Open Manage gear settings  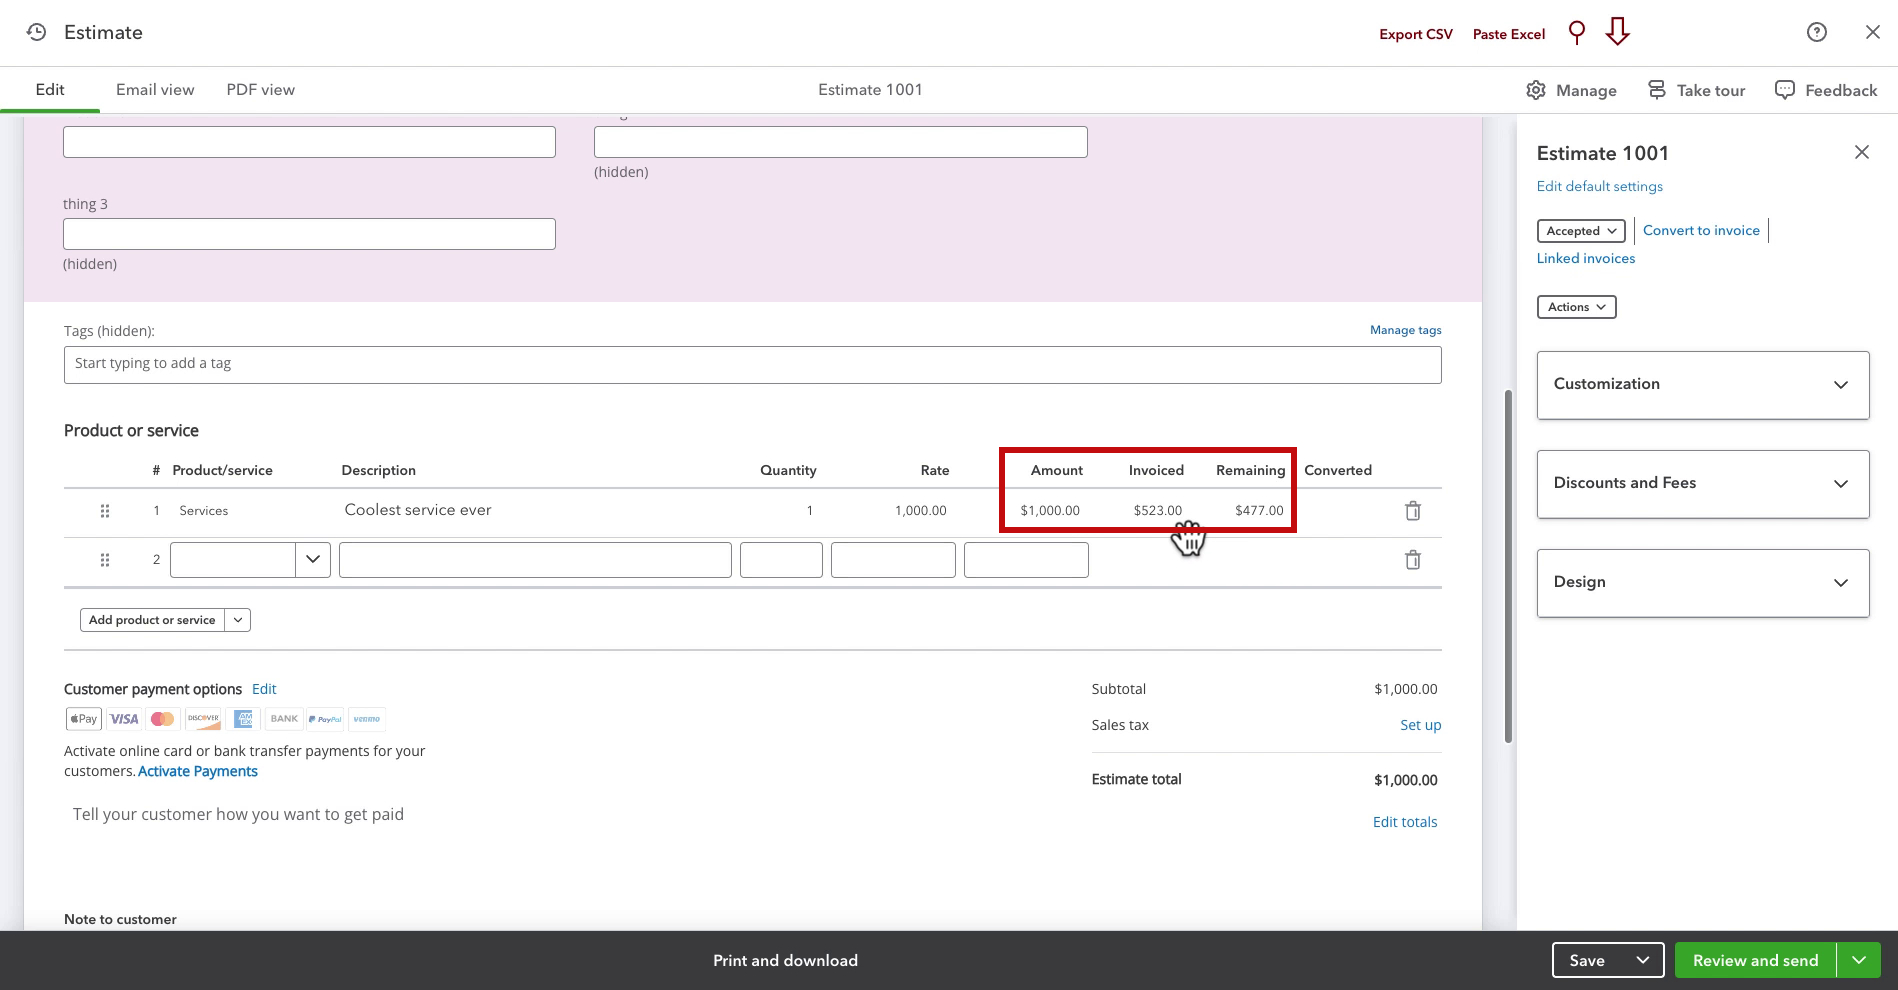[1571, 90]
